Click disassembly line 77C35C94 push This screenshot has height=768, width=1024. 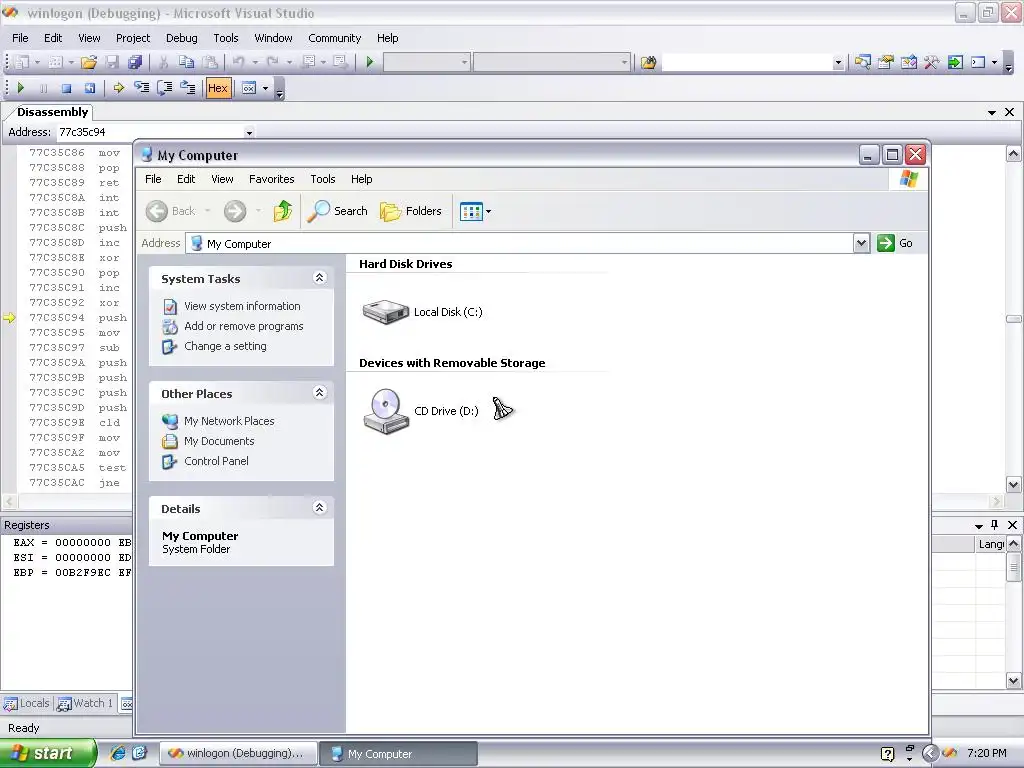(x=77, y=317)
